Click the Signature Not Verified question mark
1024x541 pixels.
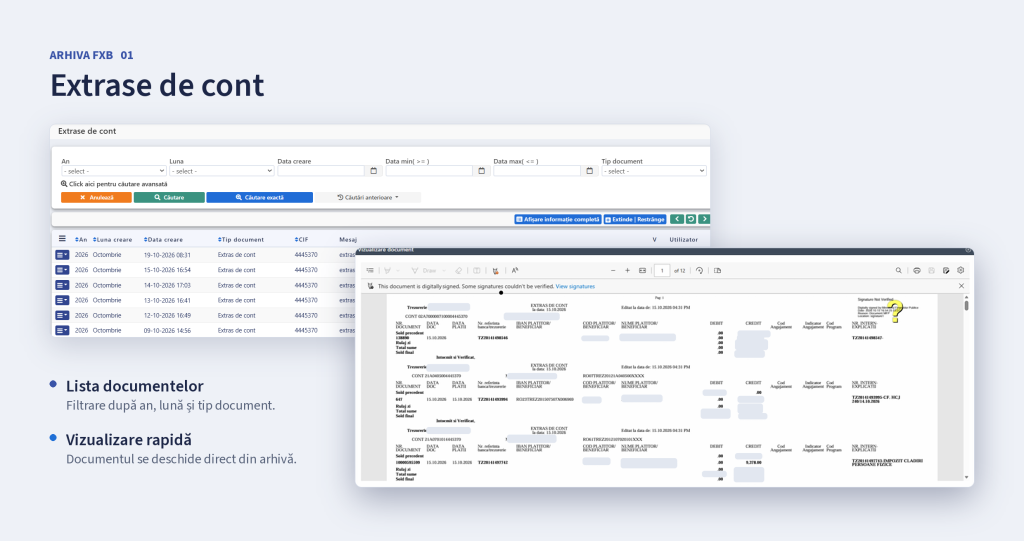(895, 311)
